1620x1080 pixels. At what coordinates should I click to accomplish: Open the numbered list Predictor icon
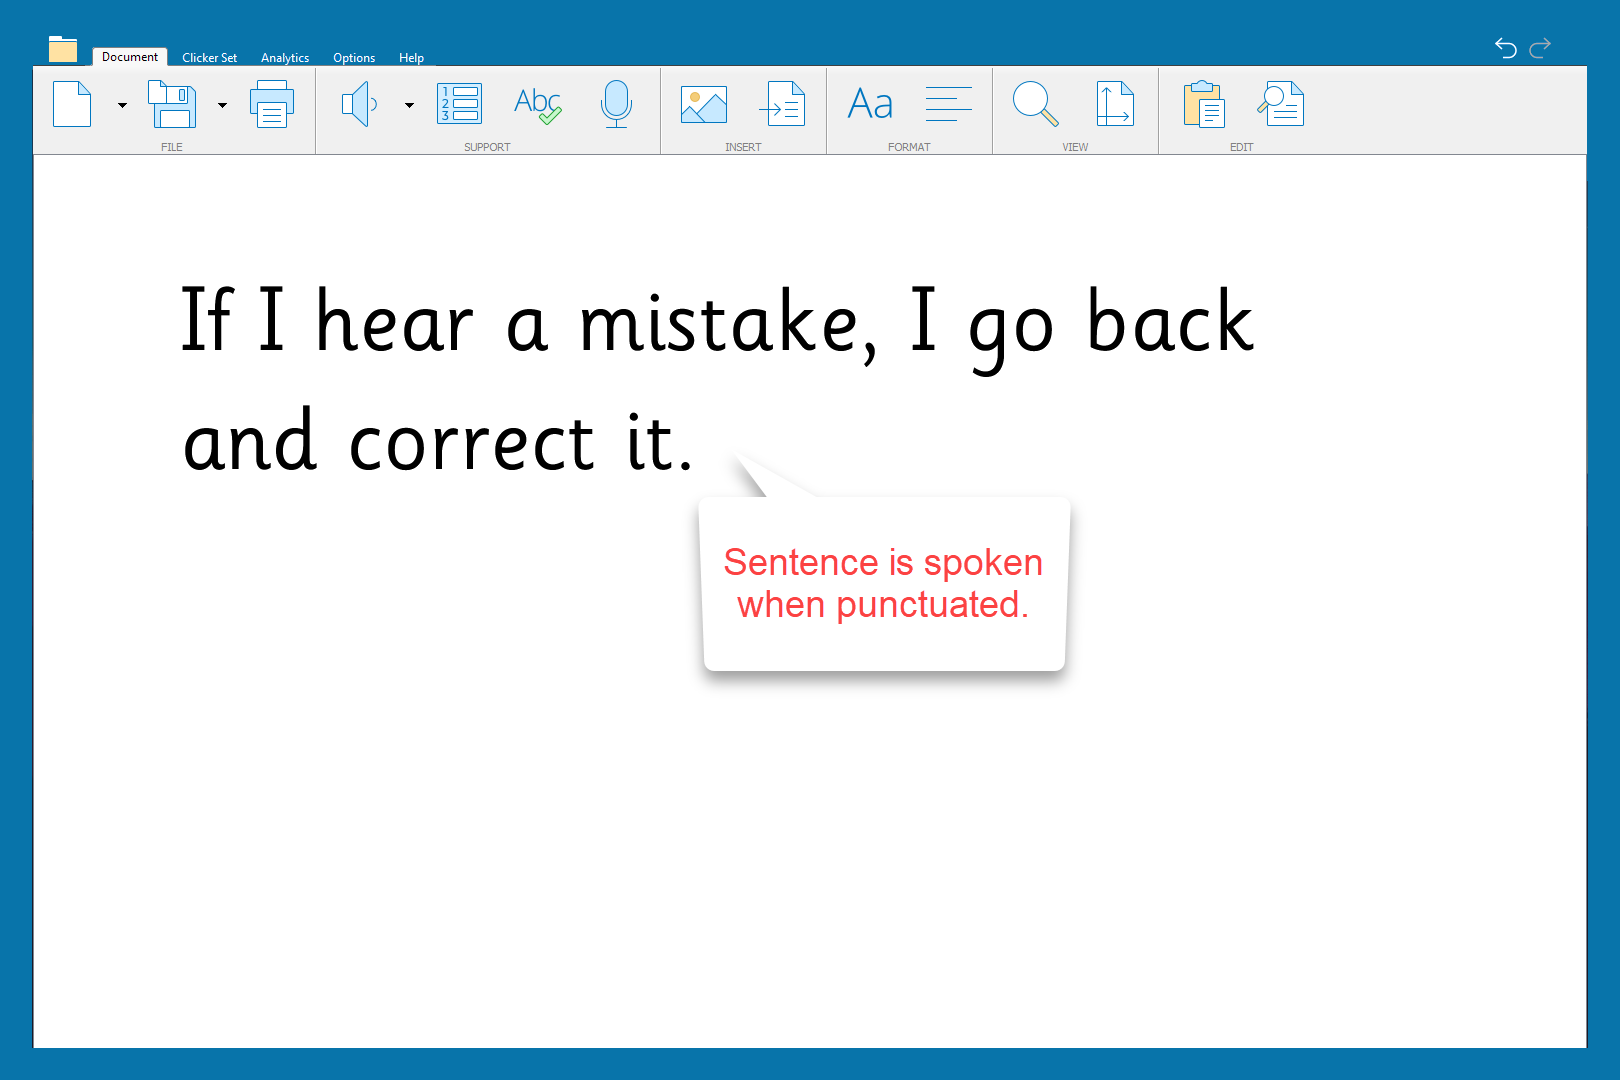460,104
